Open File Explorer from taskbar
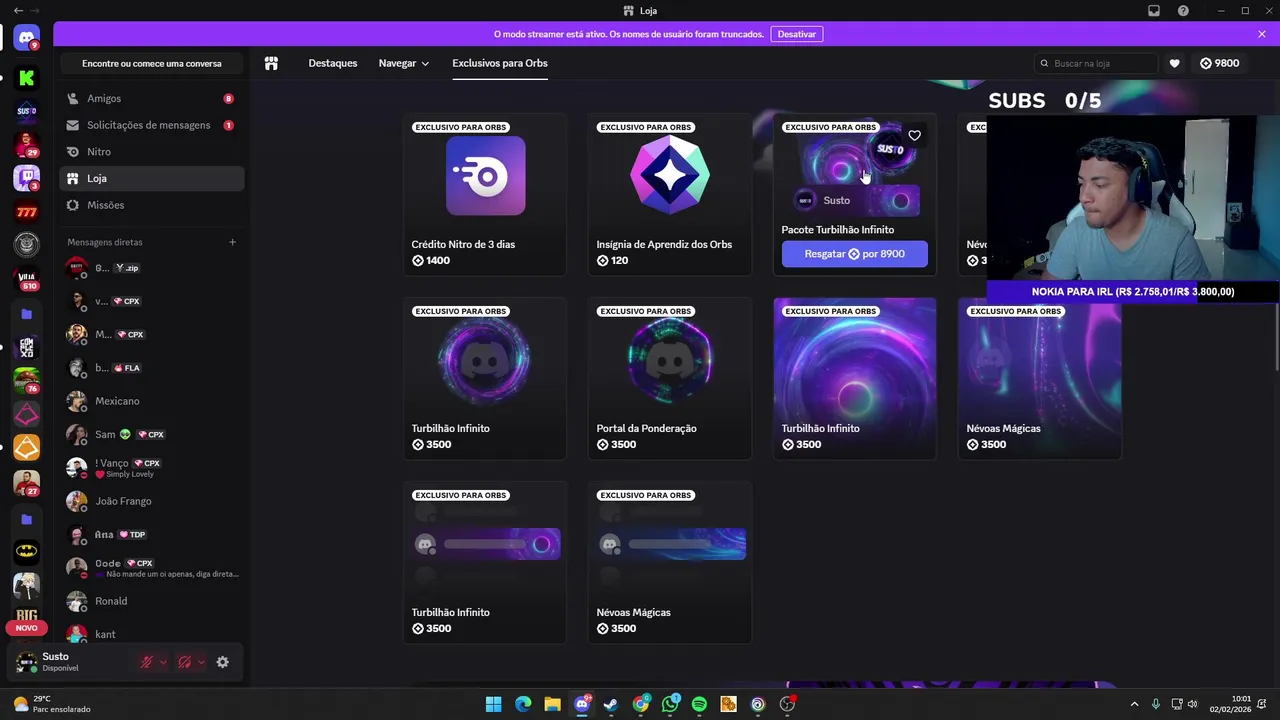This screenshot has height=720, width=1280. coord(552,704)
